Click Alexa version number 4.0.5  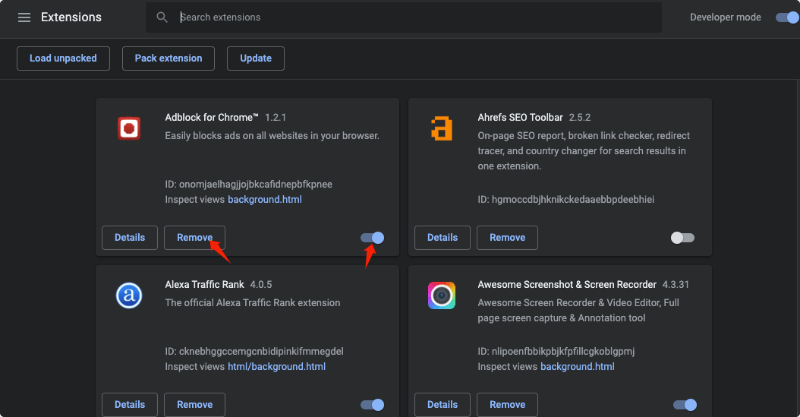pos(261,285)
